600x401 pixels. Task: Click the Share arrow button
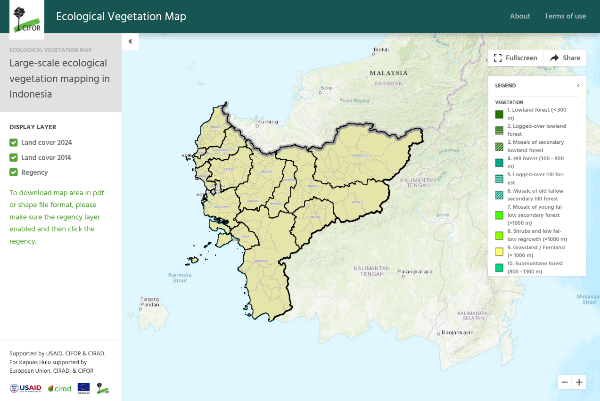pos(565,58)
